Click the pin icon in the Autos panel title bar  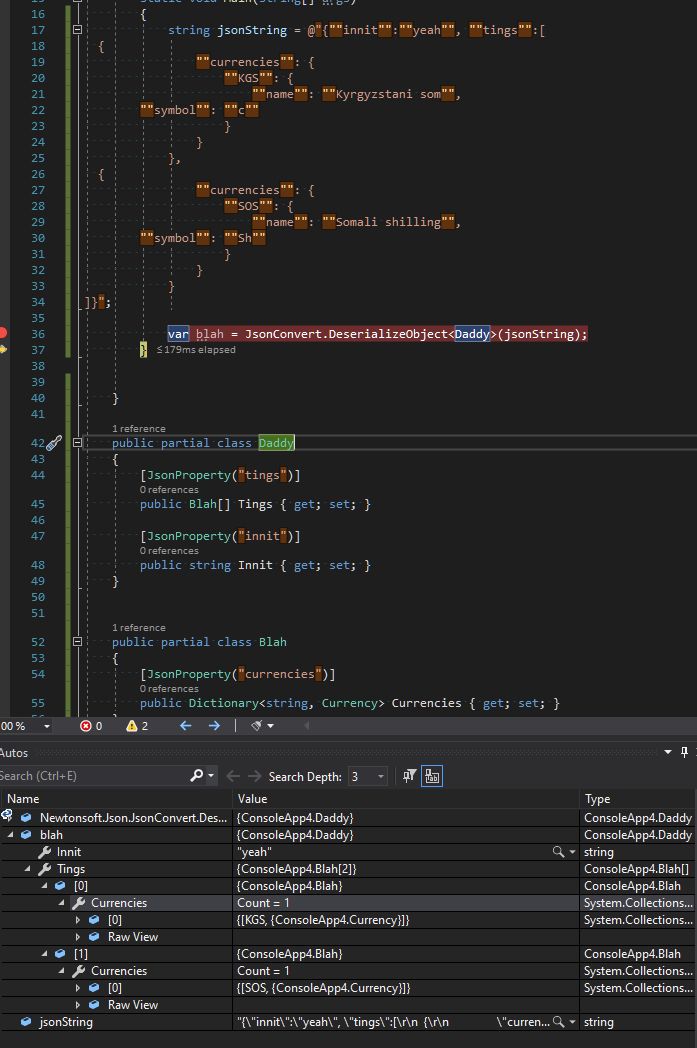[x=684, y=753]
